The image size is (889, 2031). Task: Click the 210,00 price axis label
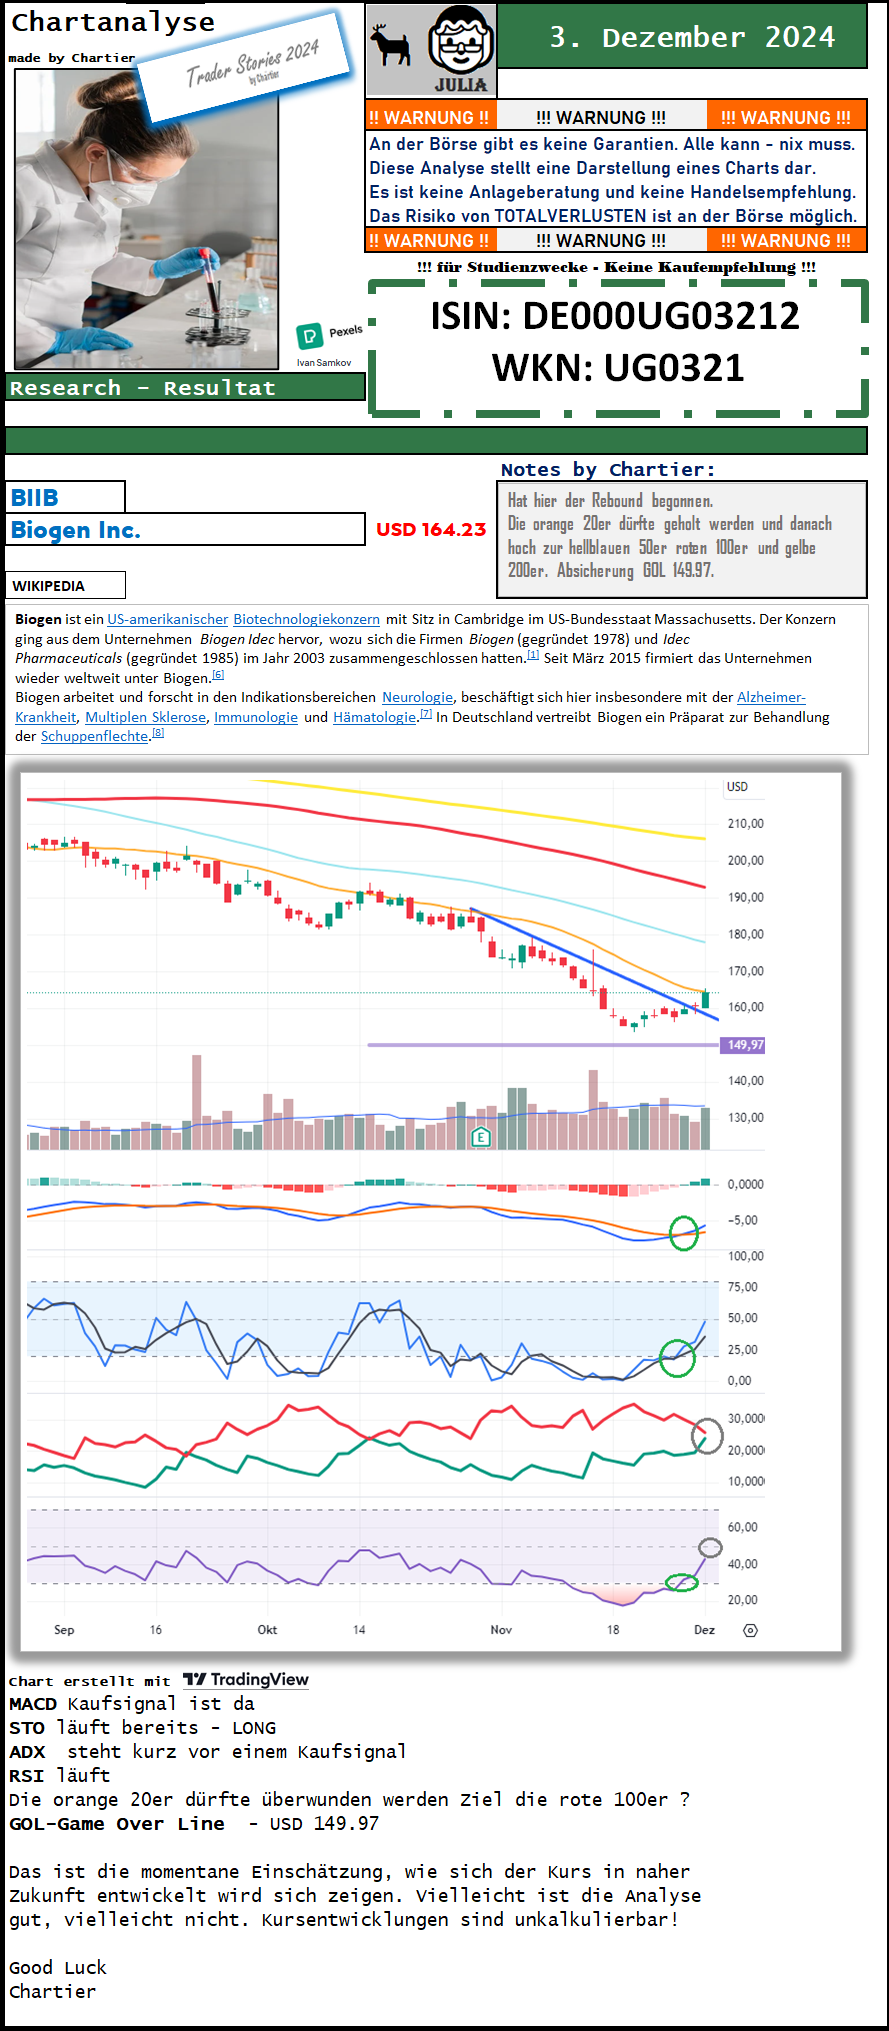745,824
